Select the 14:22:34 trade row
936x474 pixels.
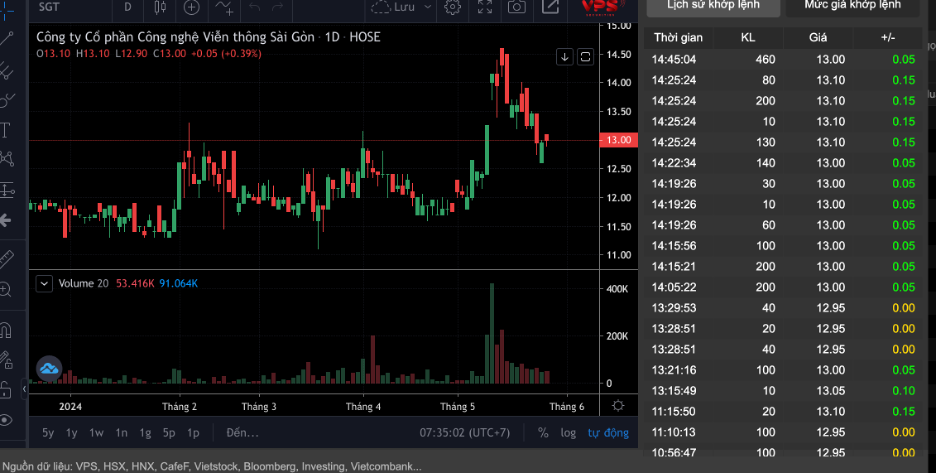[x=783, y=163]
